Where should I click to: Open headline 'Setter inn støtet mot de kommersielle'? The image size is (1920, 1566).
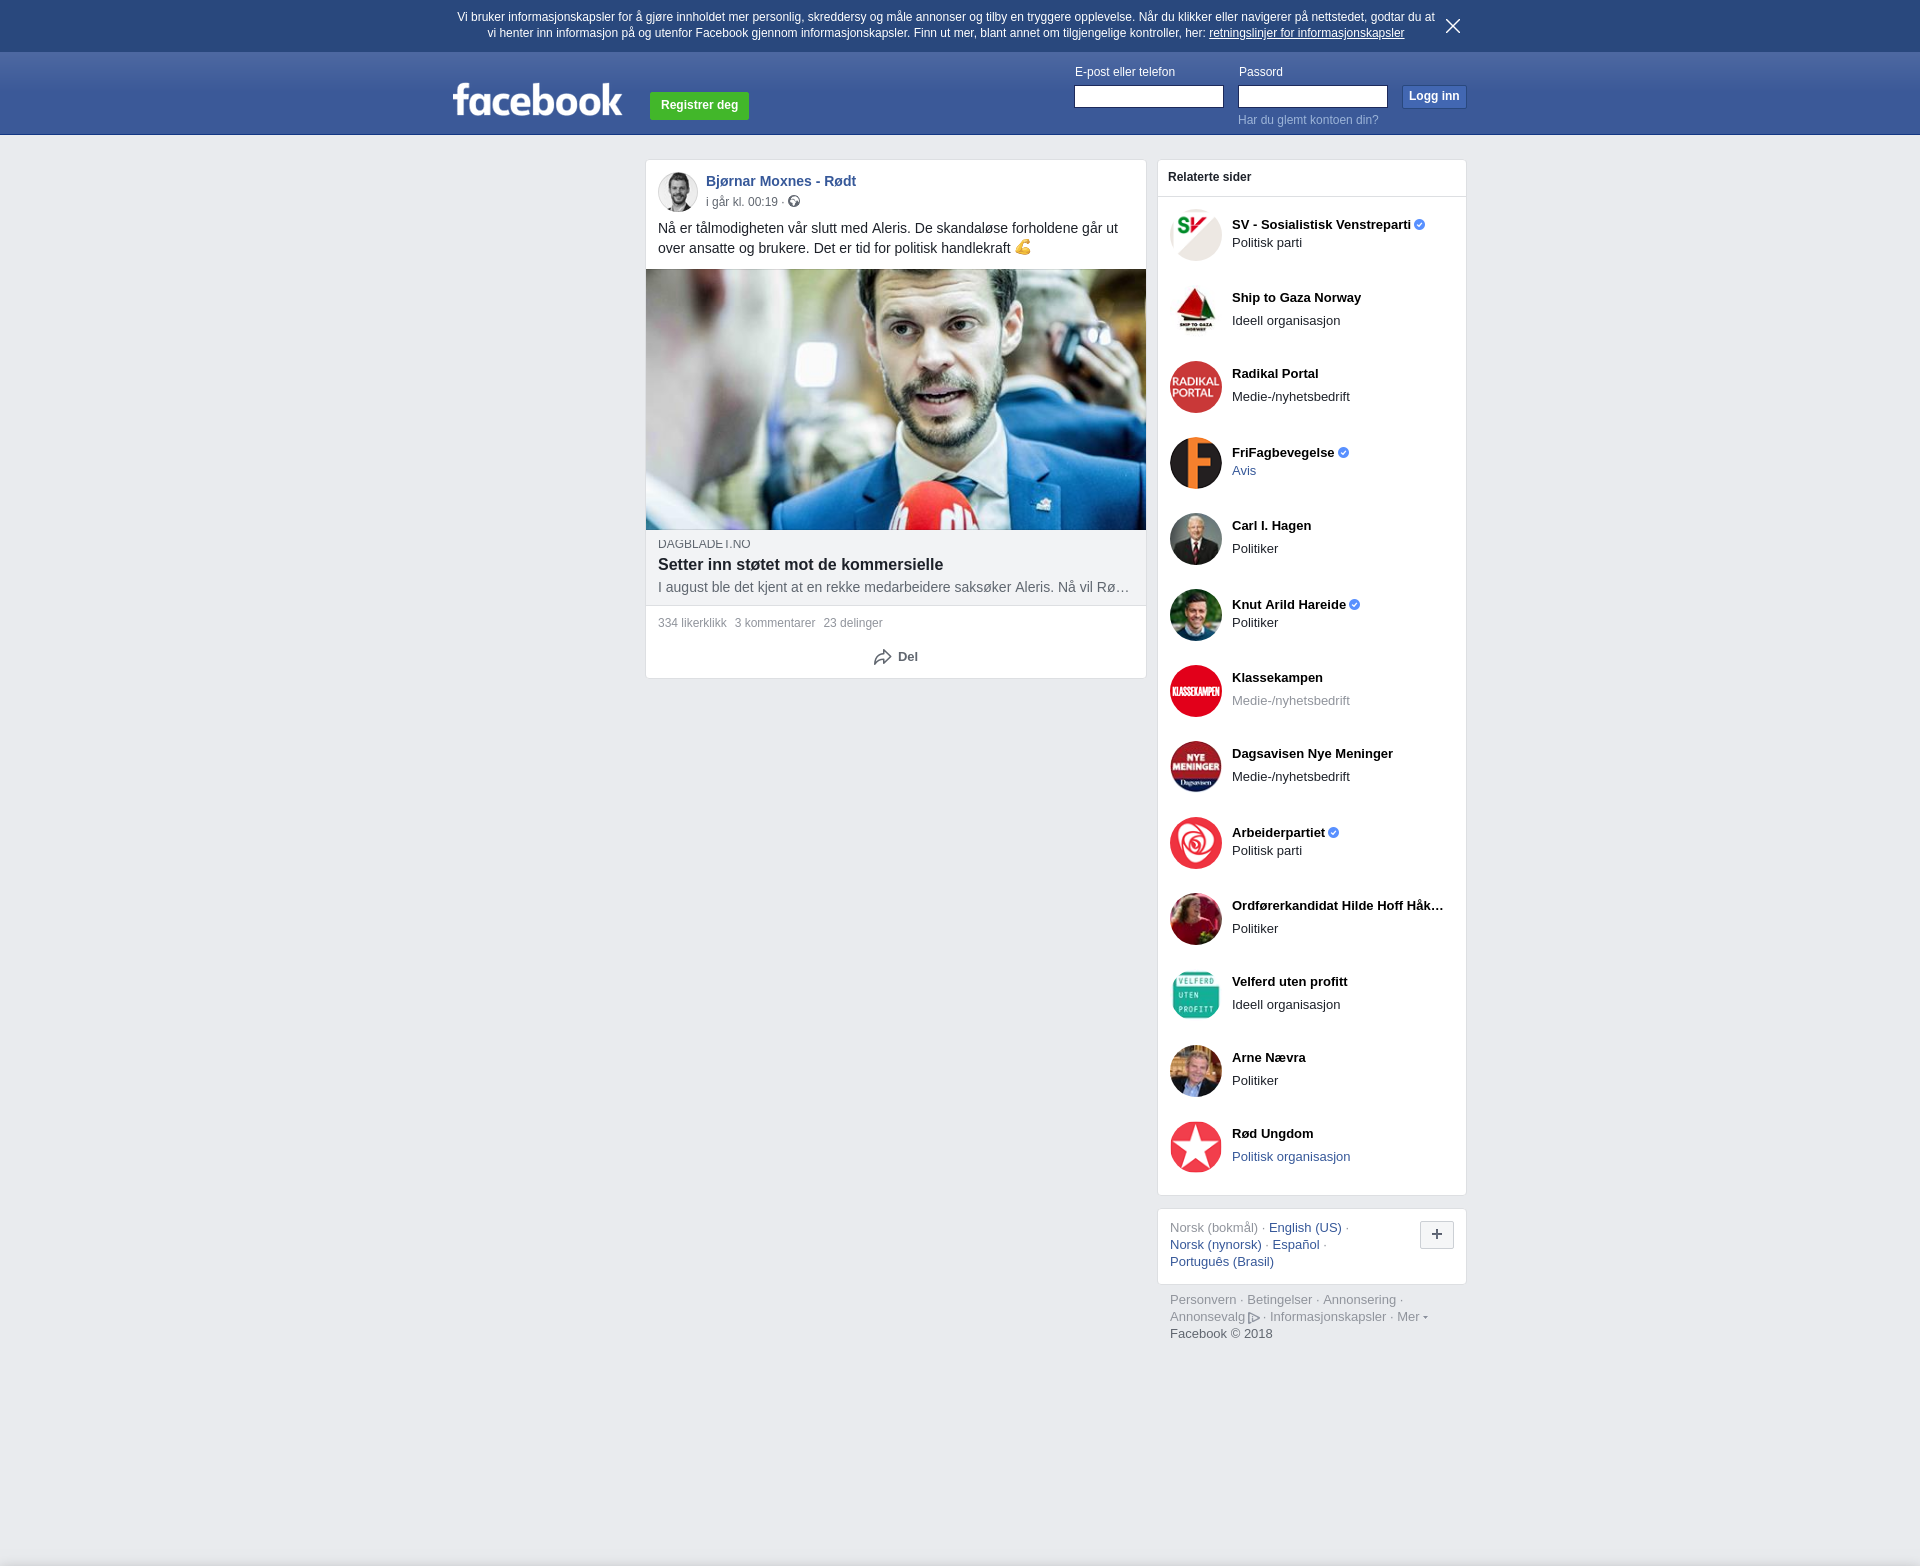(x=800, y=565)
